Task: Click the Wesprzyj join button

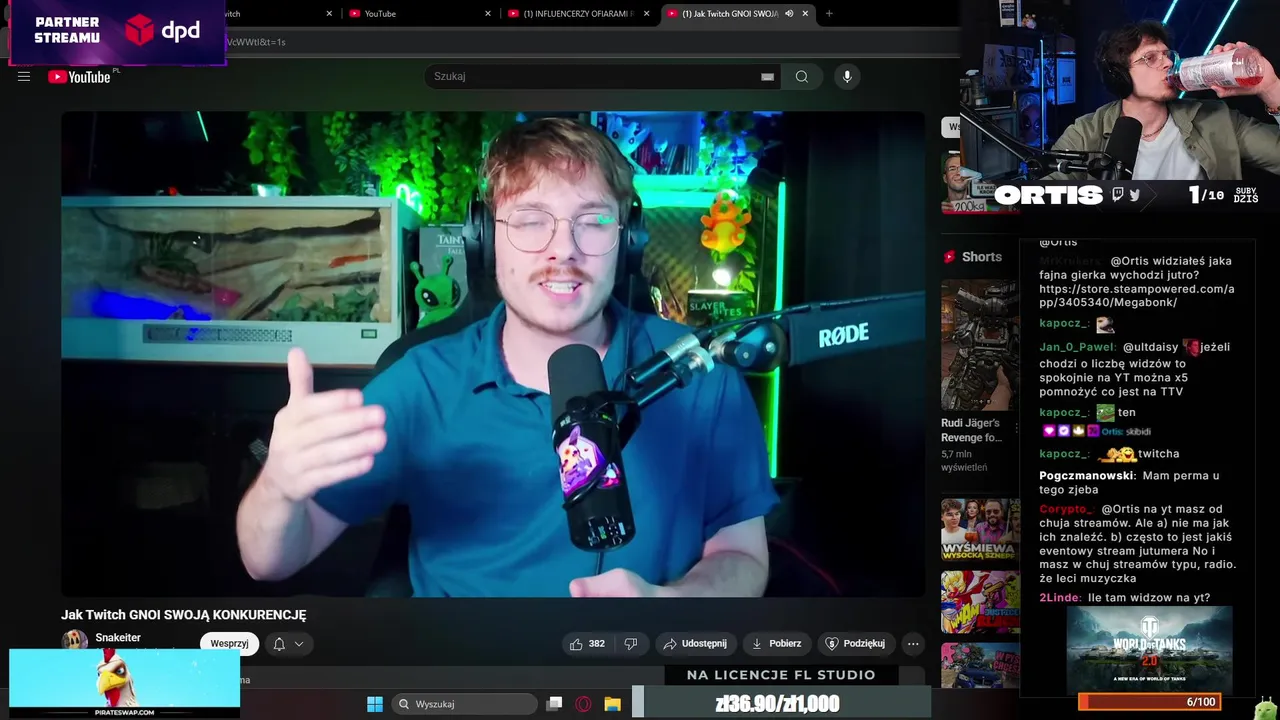Action: tap(229, 644)
